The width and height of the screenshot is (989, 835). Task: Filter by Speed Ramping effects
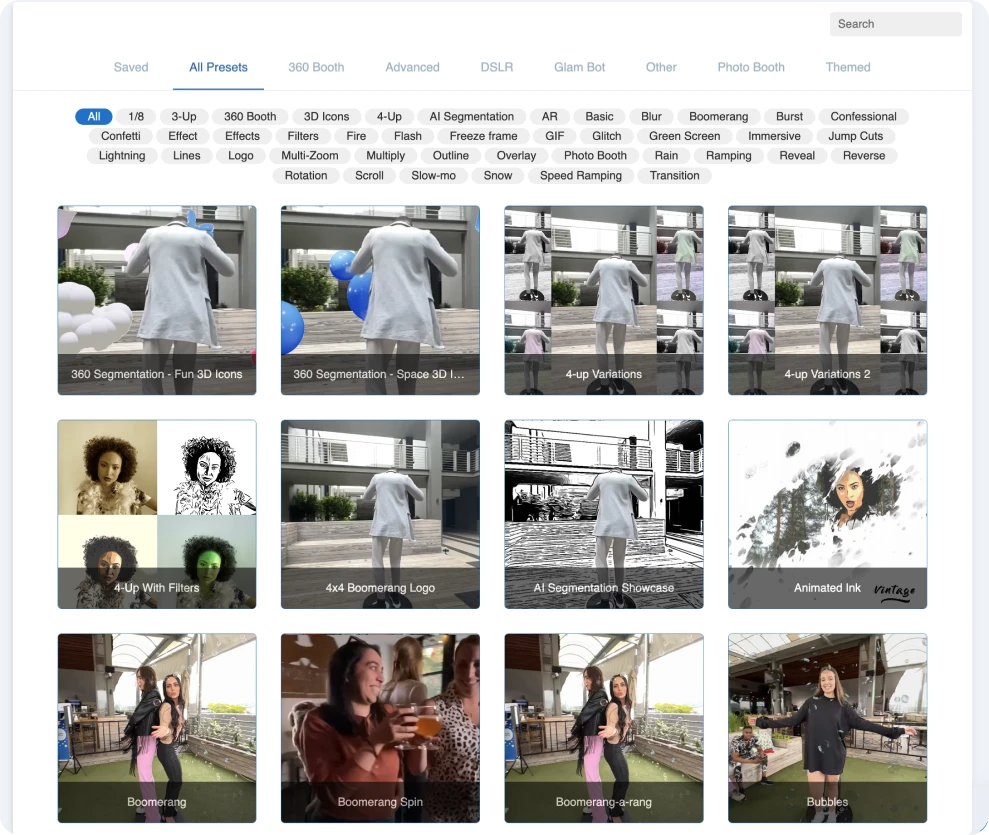(580, 175)
